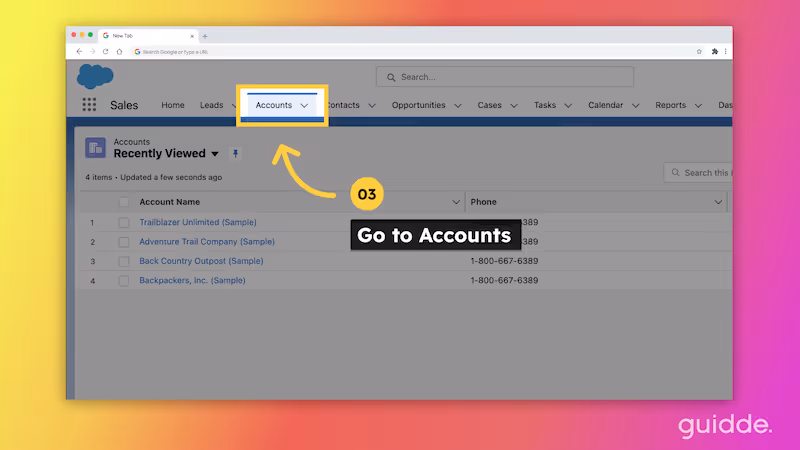Open the Account Name column menu

click(456, 202)
